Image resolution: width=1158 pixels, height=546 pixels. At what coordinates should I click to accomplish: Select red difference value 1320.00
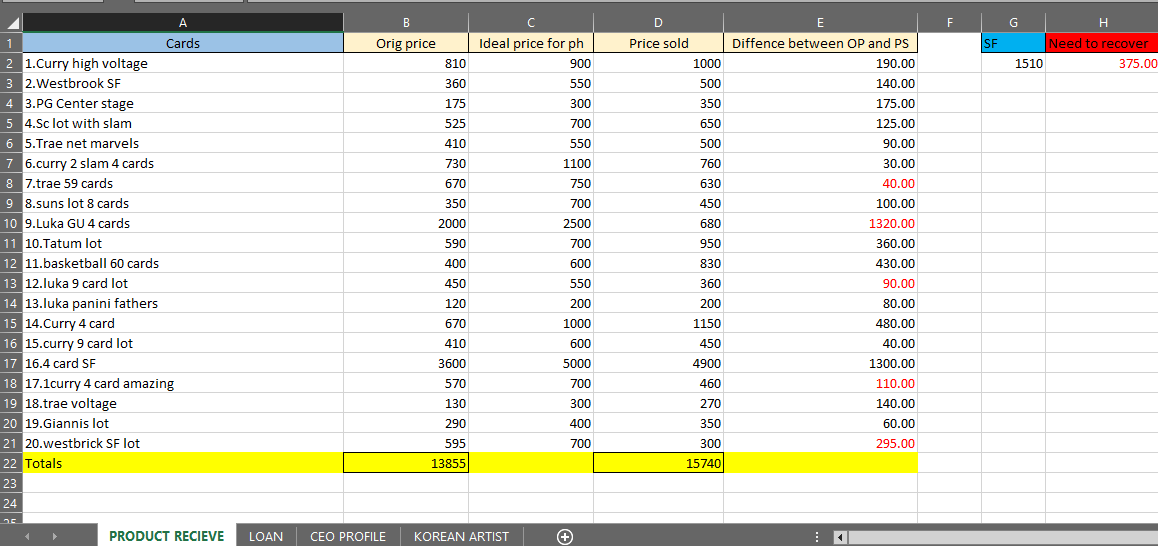pos(820,223)
